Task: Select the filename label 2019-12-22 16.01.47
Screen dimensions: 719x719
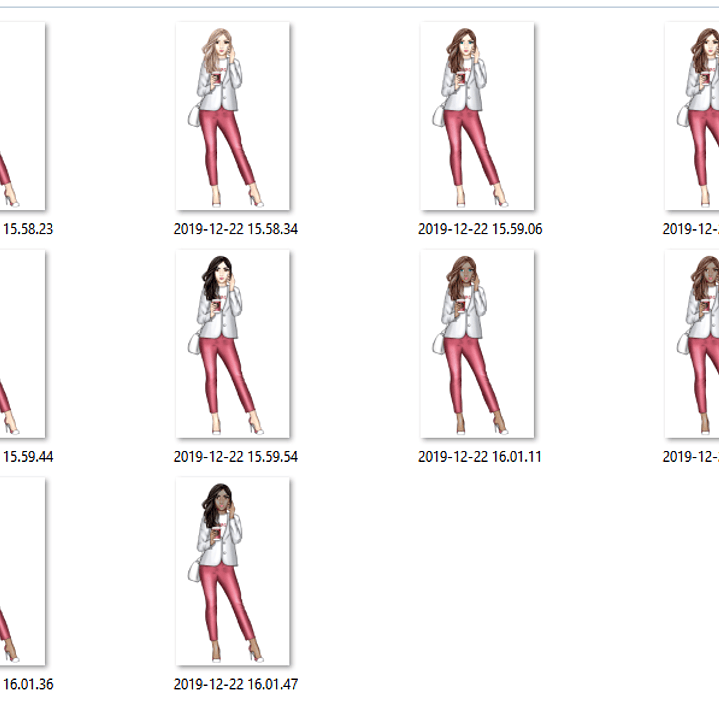Action: coord(235,685)
